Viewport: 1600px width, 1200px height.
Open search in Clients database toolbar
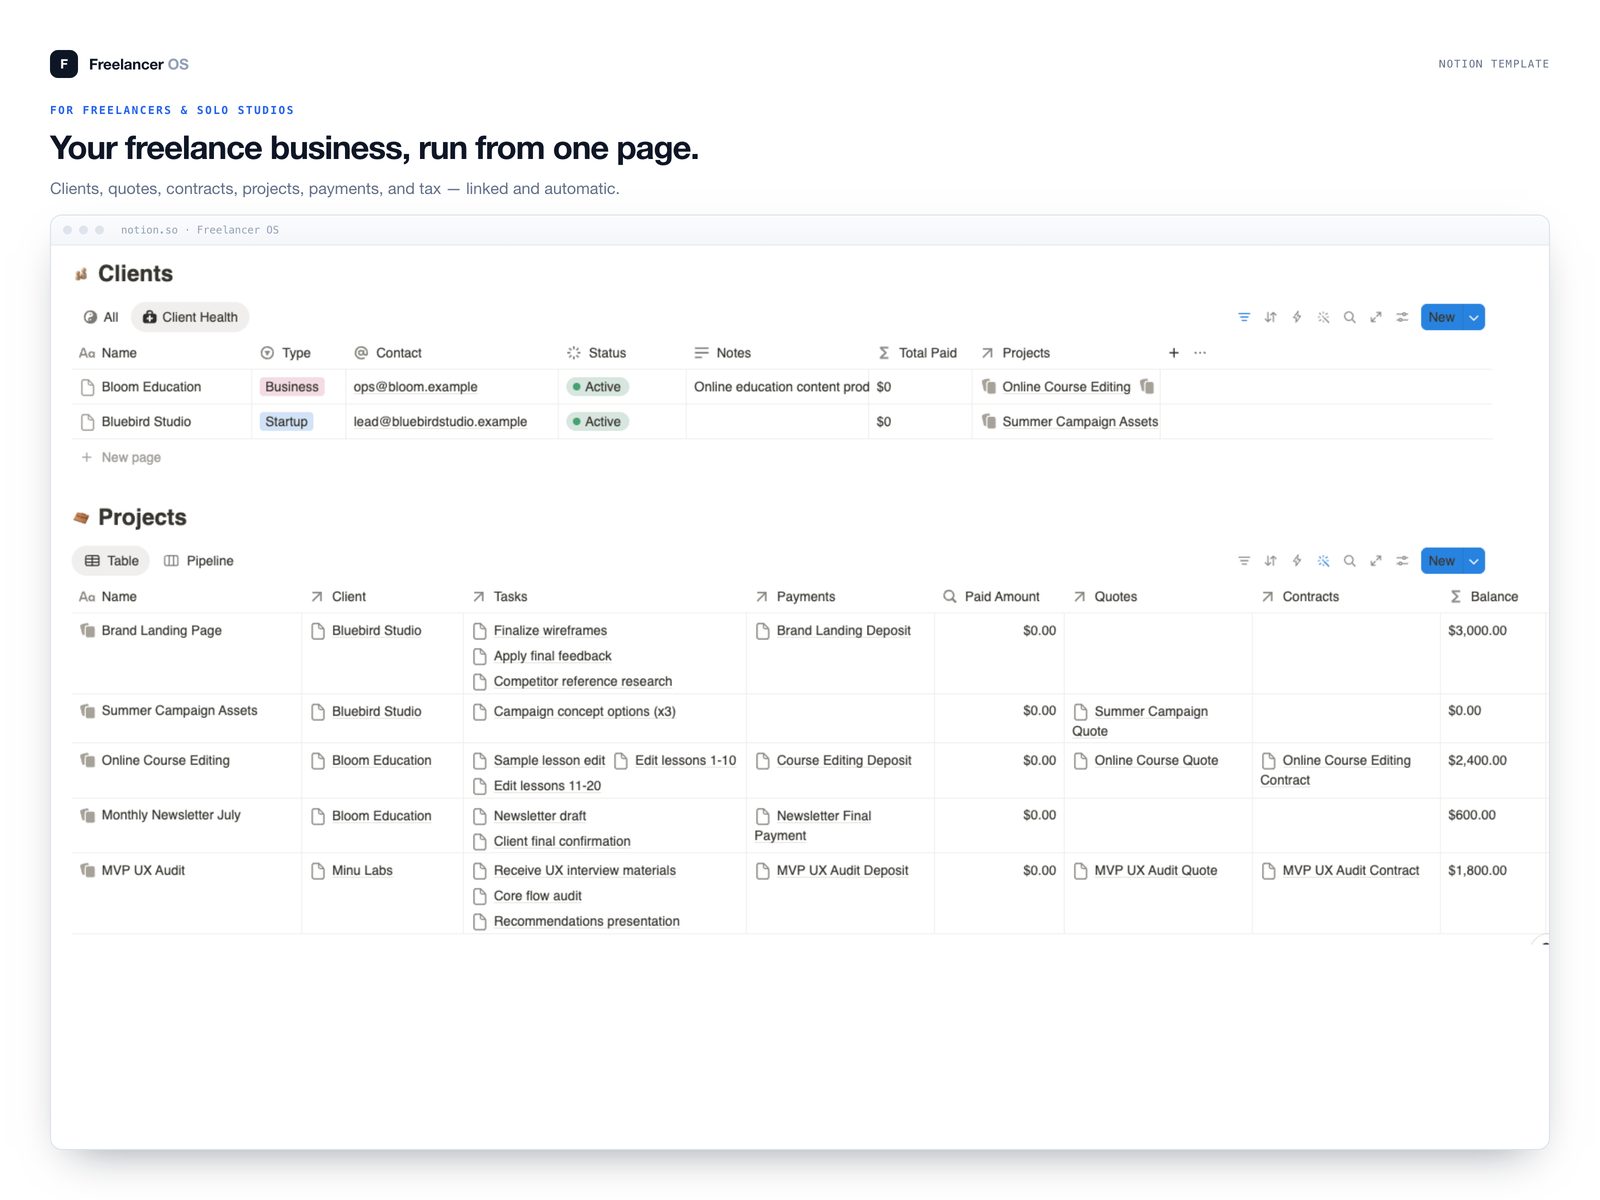pyautogui.click(x=1350, y=317)
